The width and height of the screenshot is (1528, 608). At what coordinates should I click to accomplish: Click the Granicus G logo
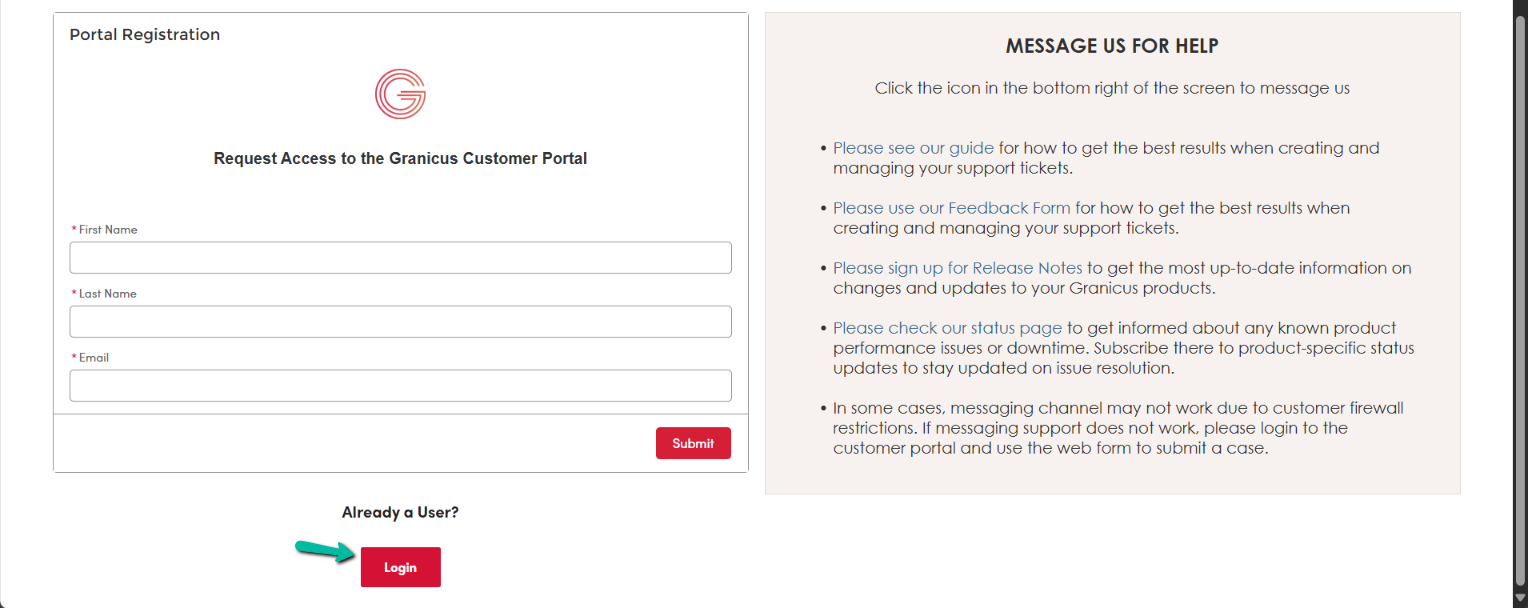pos(400,94)
